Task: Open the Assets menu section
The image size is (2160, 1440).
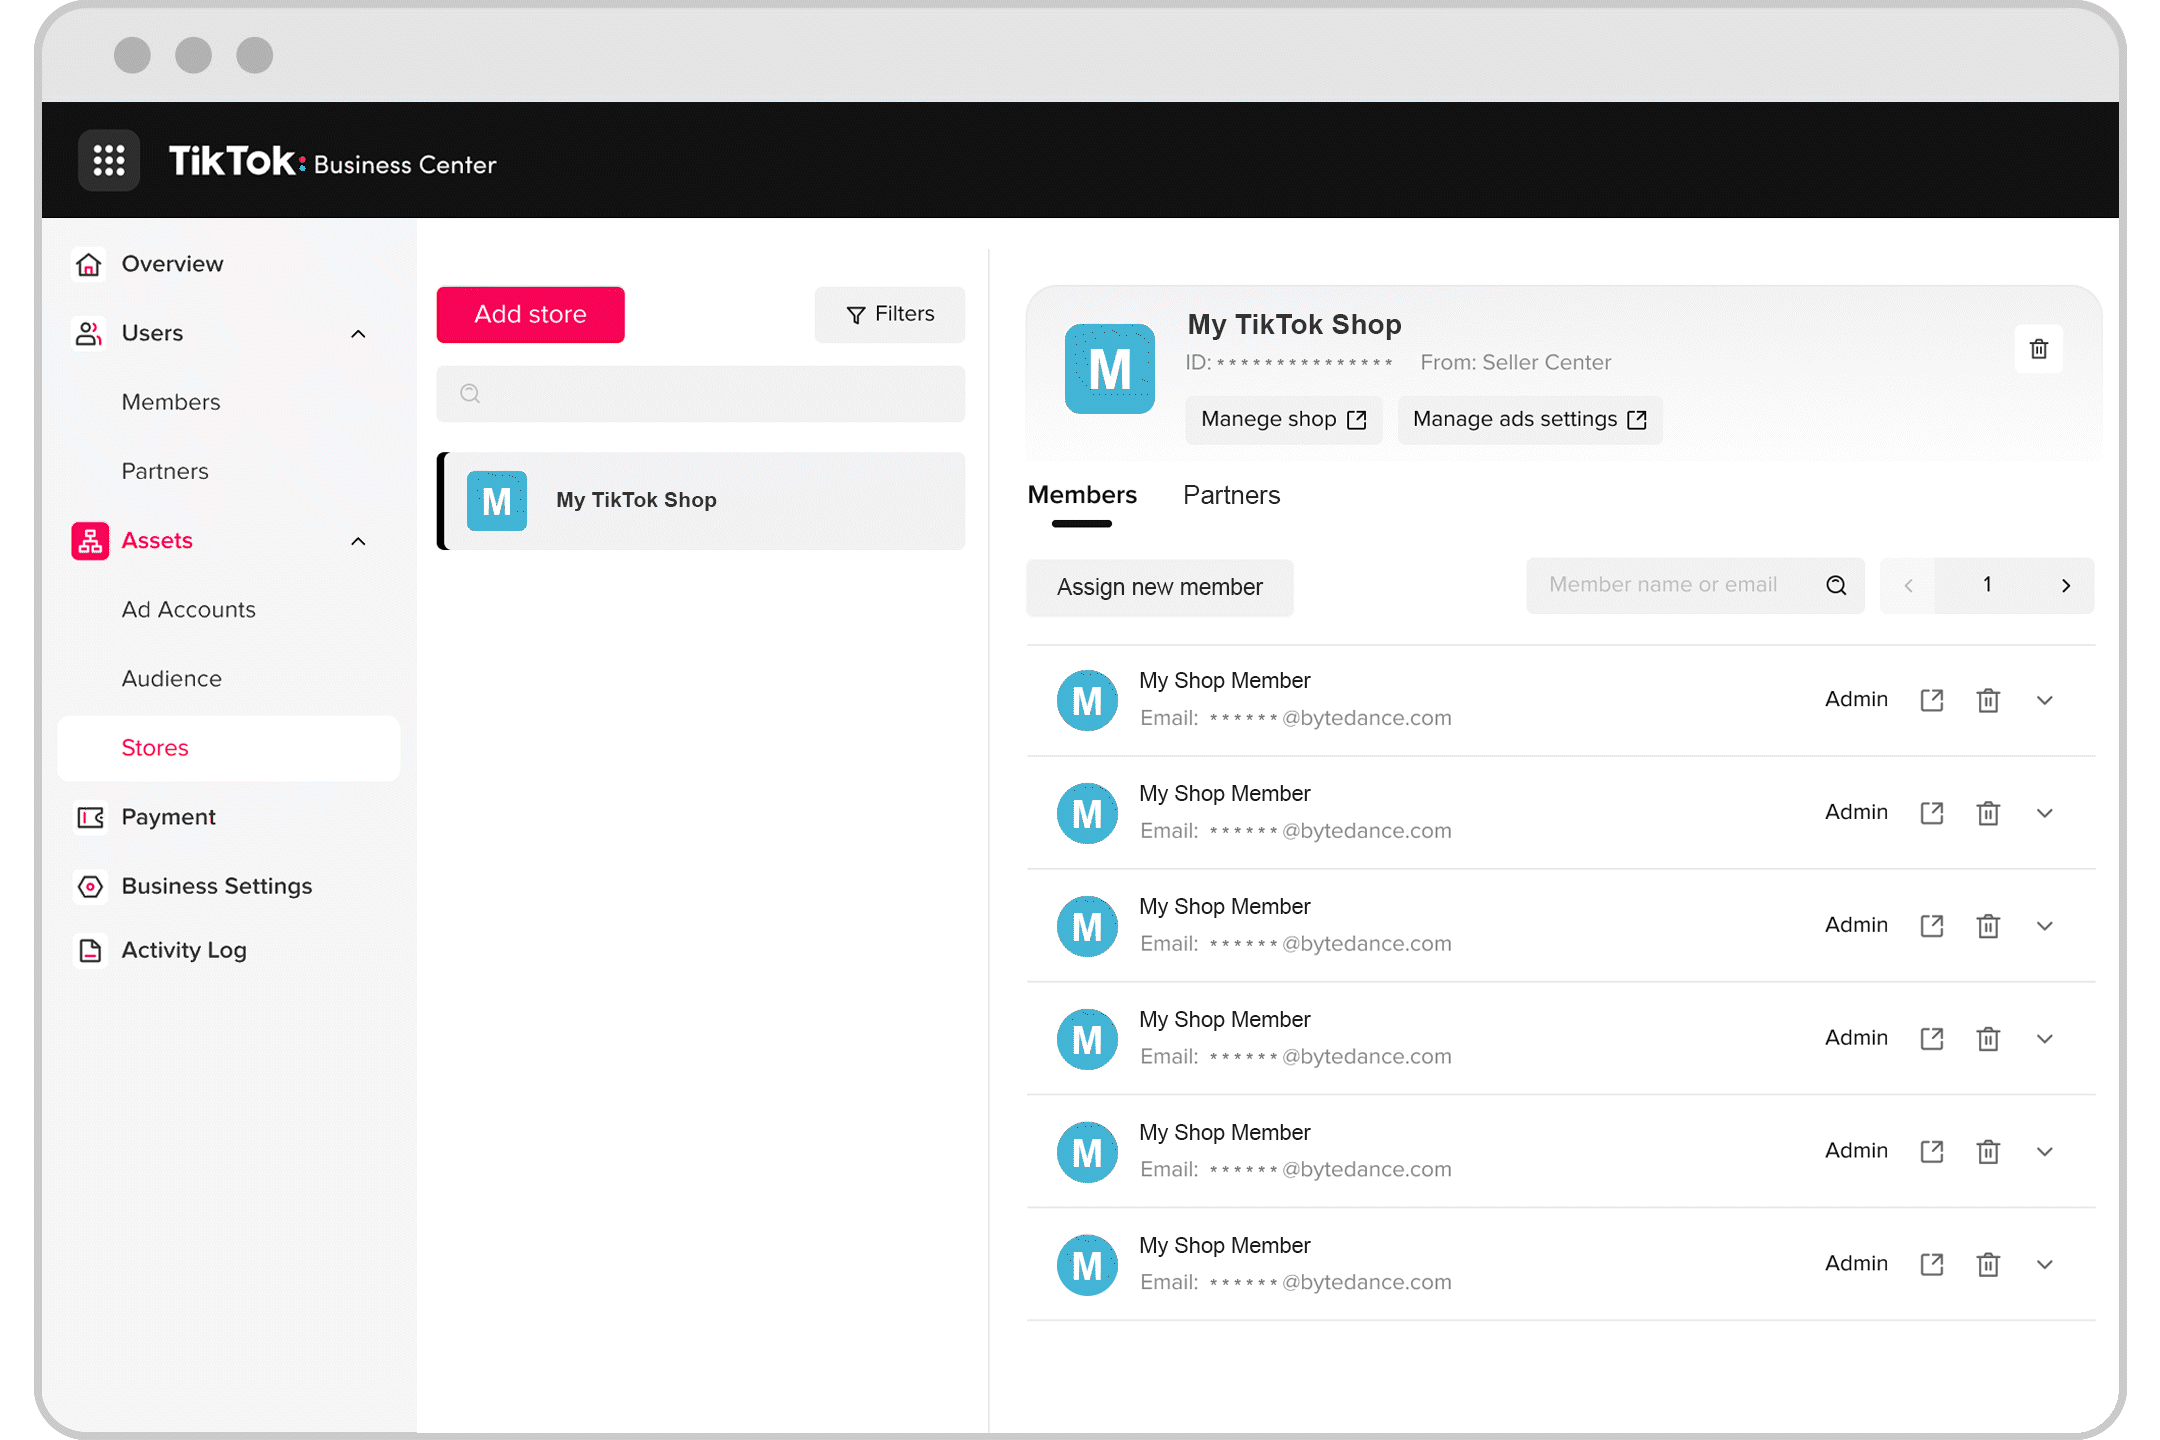Action: coord(156,538)
